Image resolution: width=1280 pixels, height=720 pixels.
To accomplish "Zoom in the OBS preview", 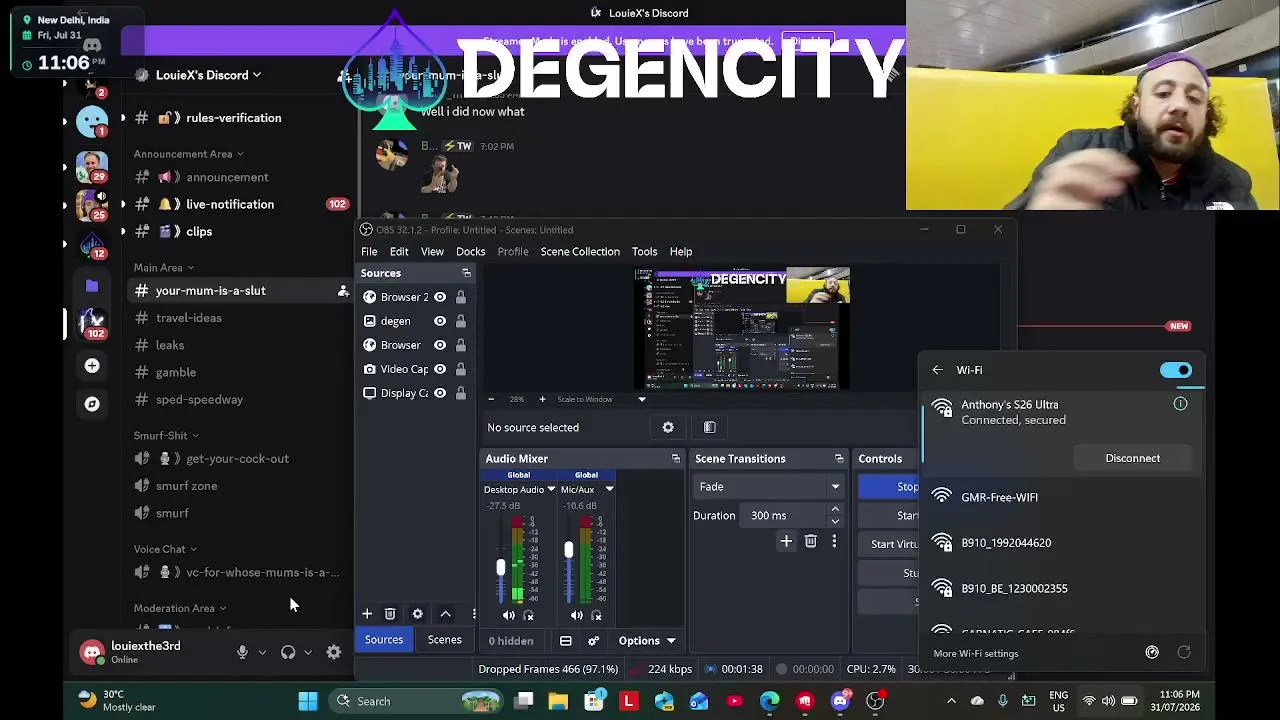I will pos(542,399).
